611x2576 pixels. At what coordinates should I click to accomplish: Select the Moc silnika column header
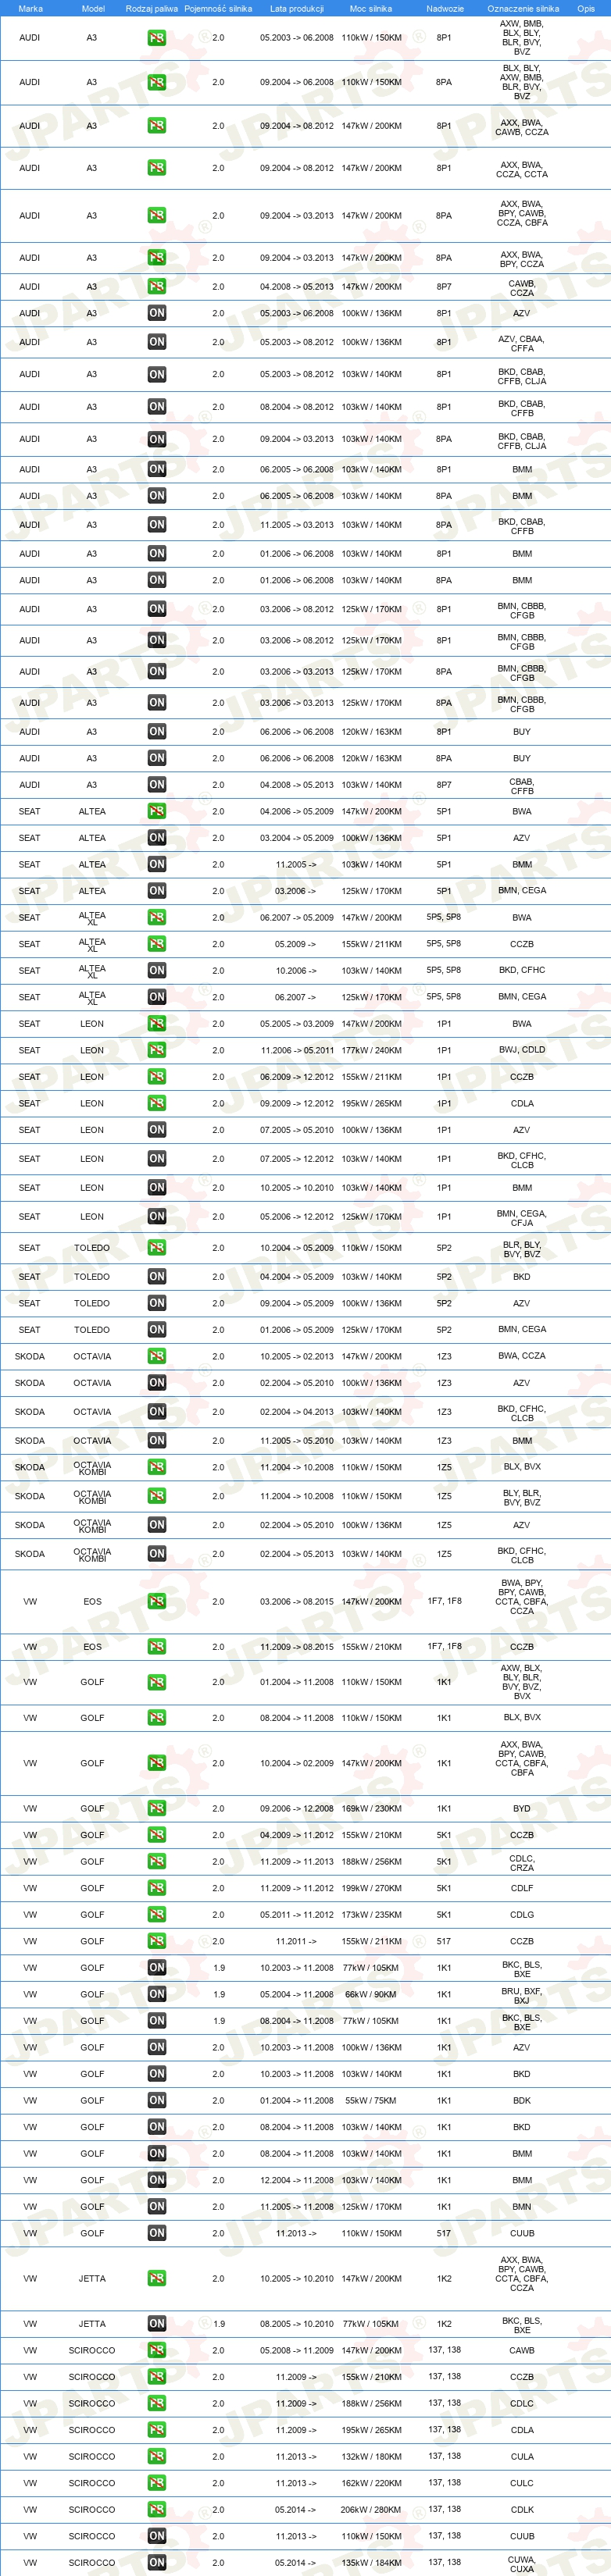pyautogui.click(x=371, y=8)
